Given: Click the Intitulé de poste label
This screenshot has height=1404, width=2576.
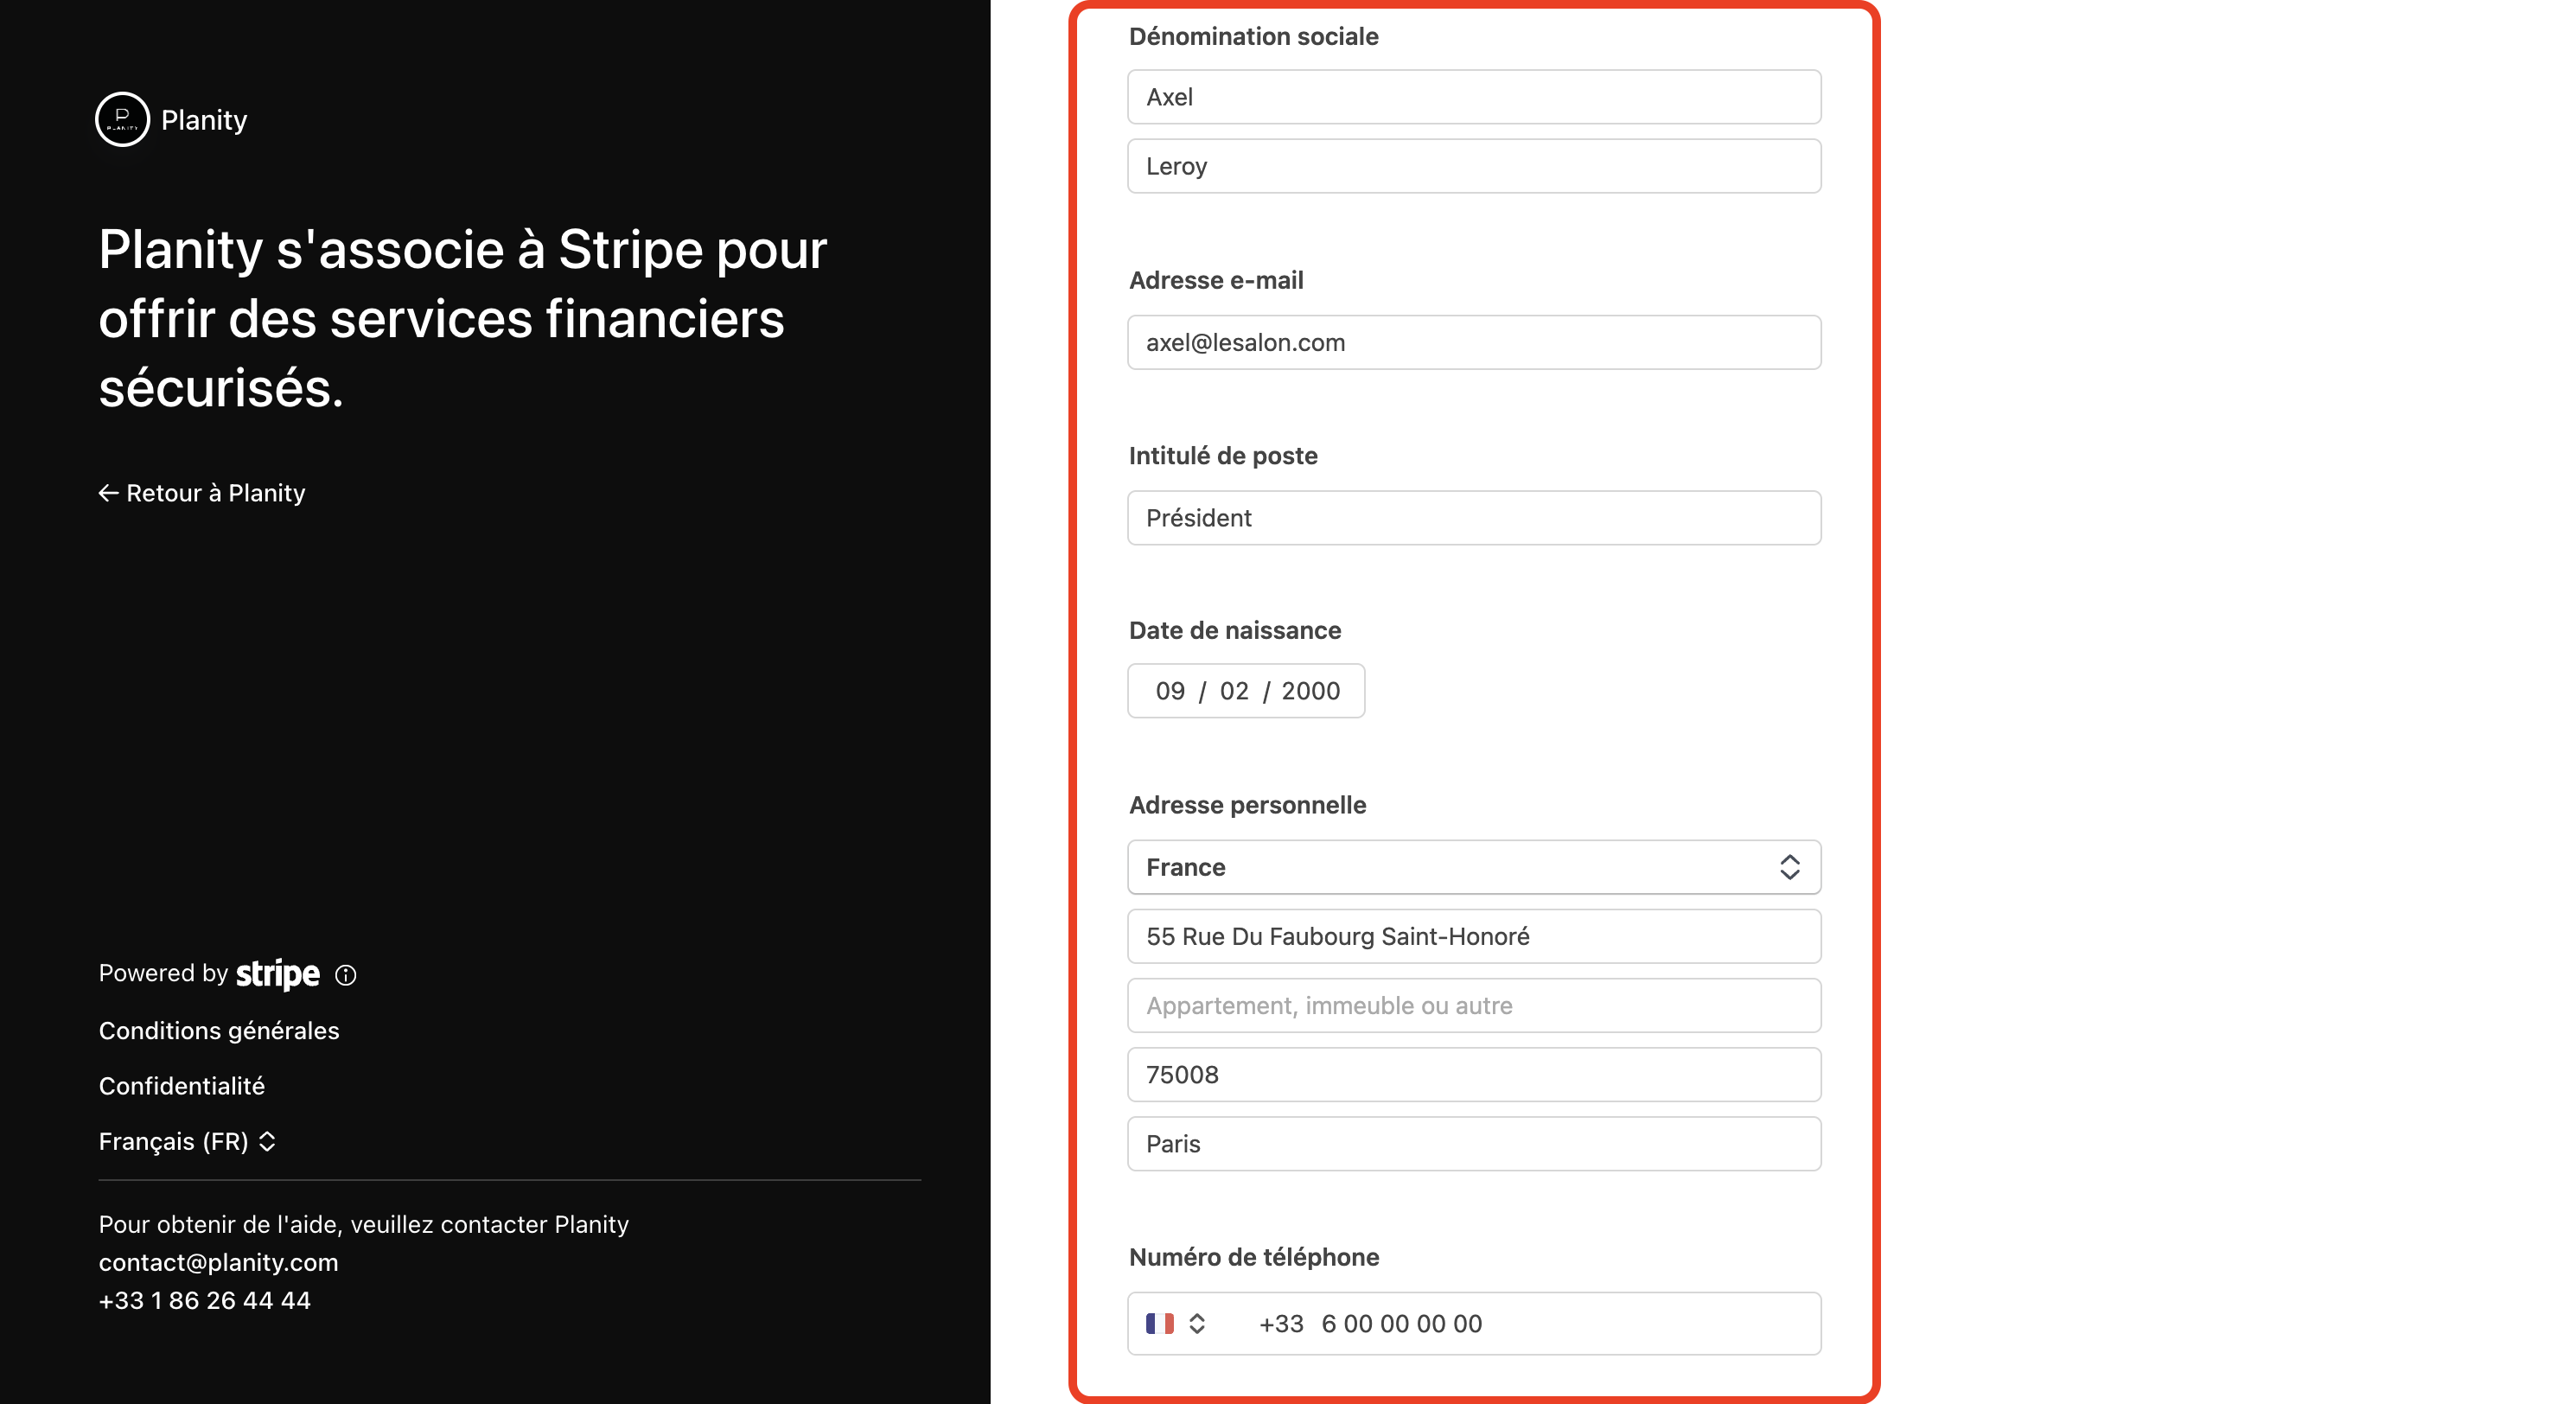Looking at the screenshot, I should (1223, 456).
